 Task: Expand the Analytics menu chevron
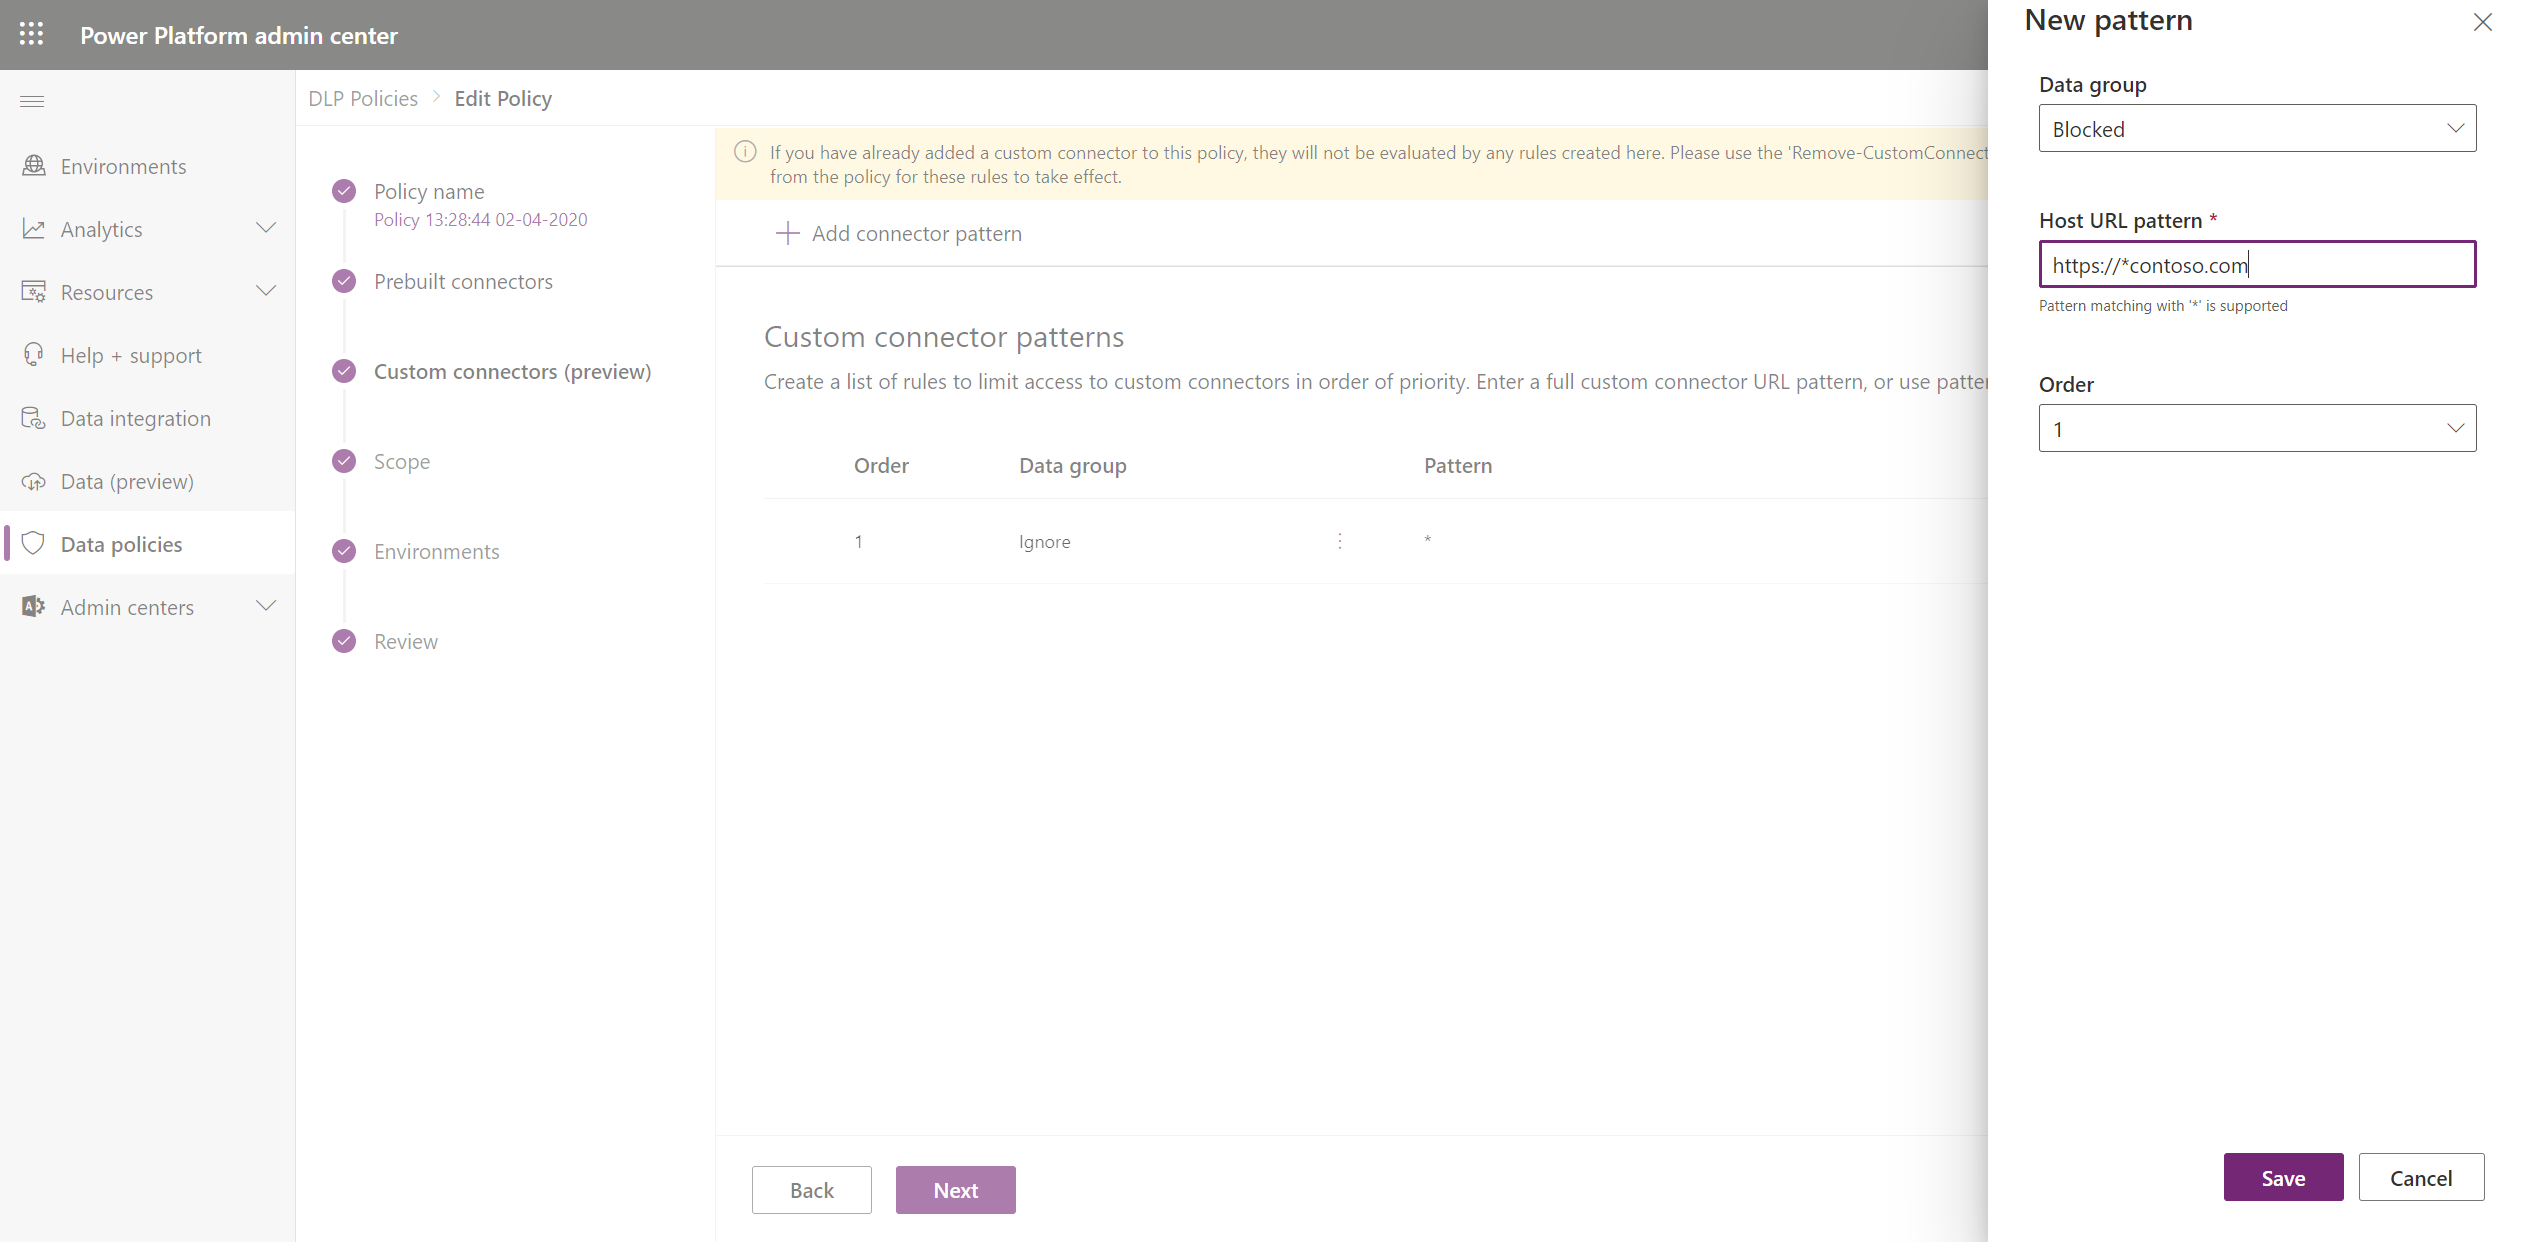point(266,229)
